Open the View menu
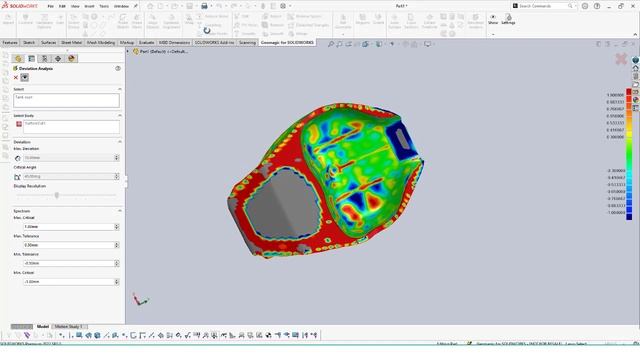 75,6
